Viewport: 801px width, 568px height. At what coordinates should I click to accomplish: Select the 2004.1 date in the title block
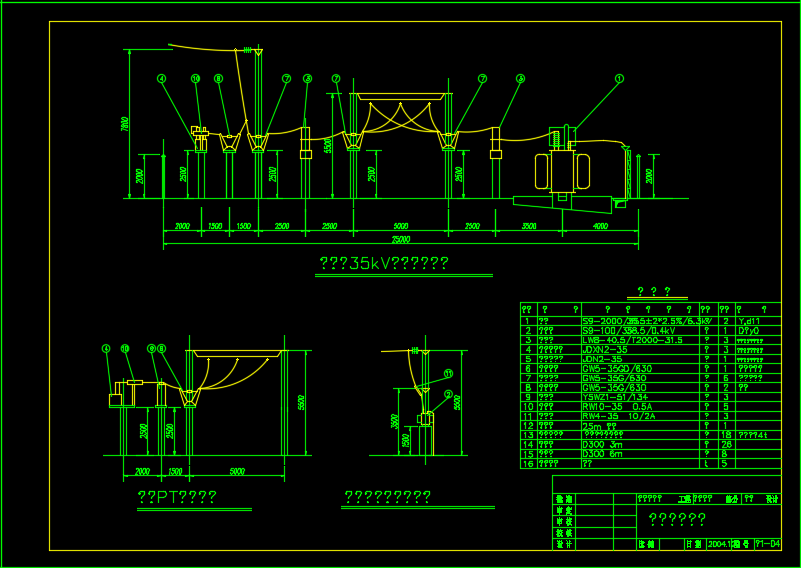[x=718, y=545]
